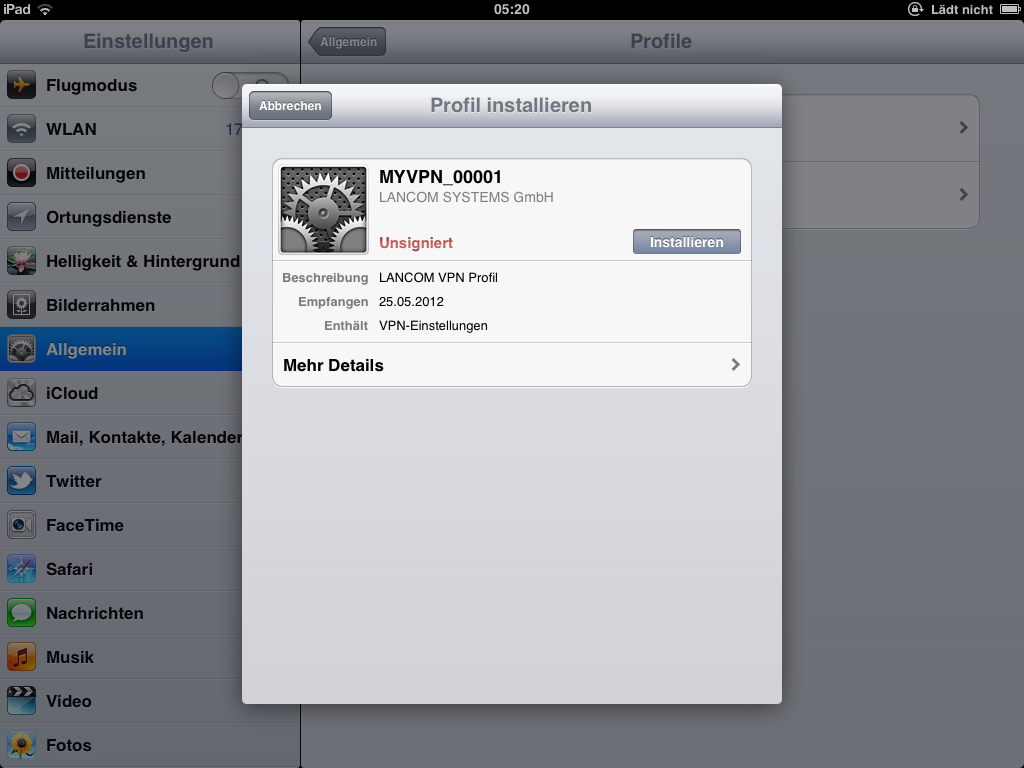Tap the Twitter bird icon
Screen dimensions: 1024x768
coord(22,481)
